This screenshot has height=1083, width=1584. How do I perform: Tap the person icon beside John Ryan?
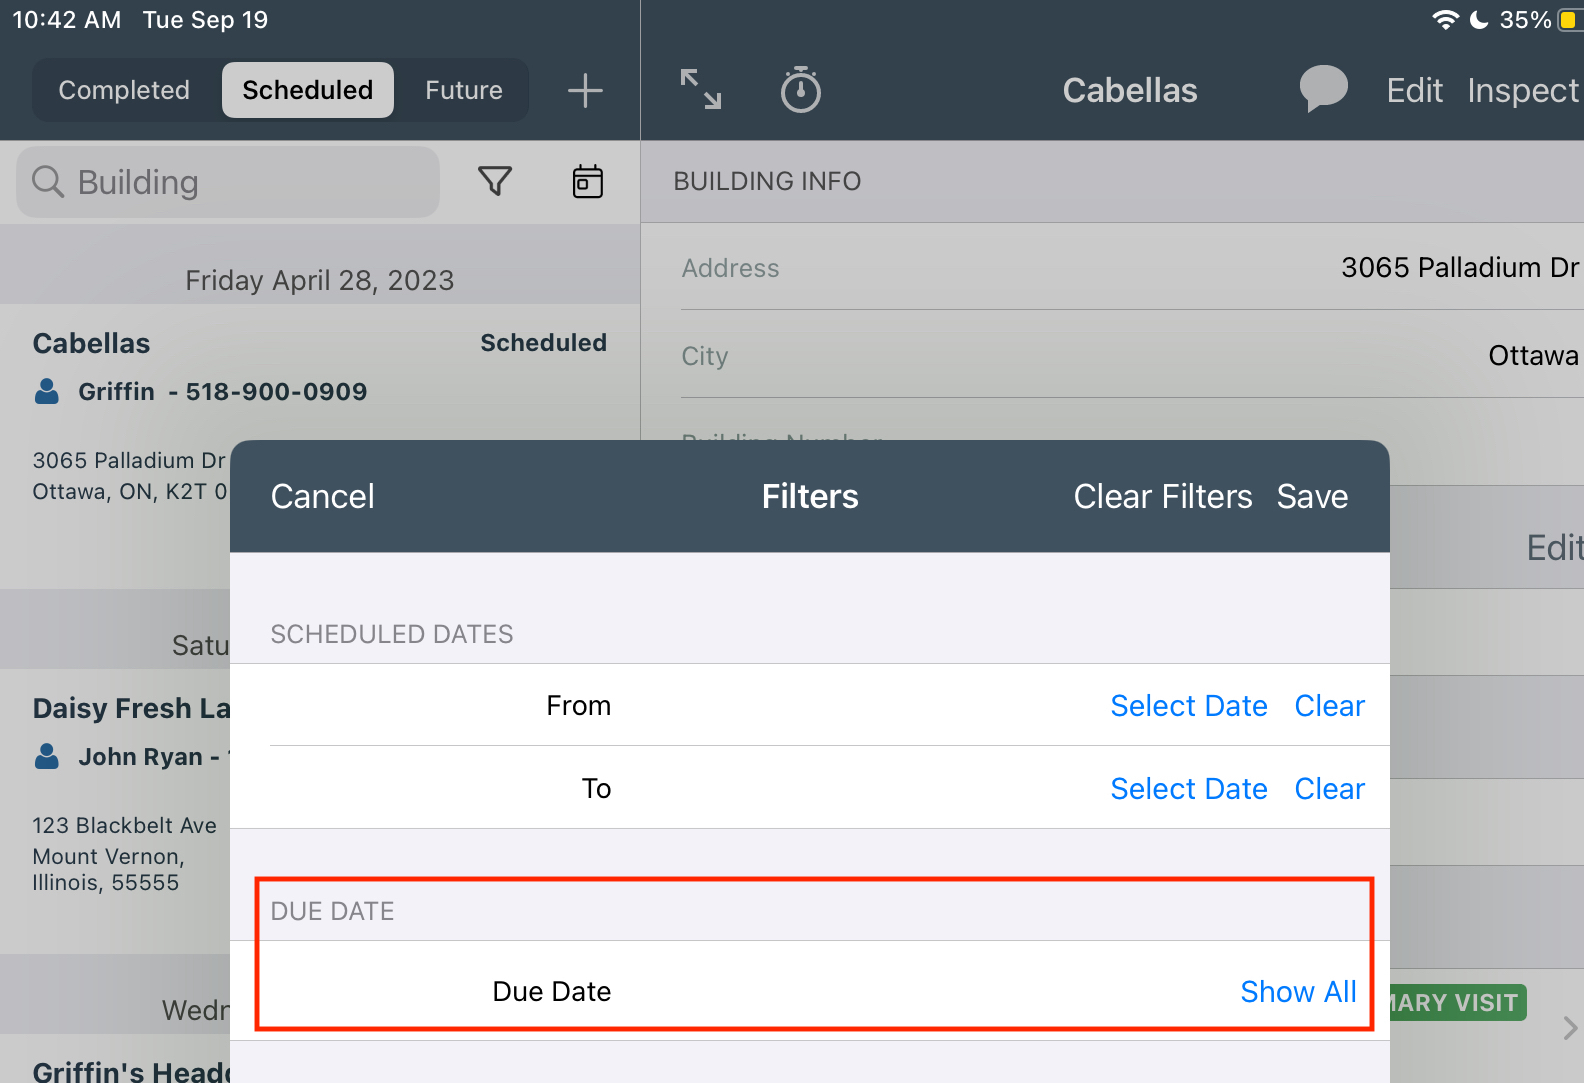pos(47,756)
